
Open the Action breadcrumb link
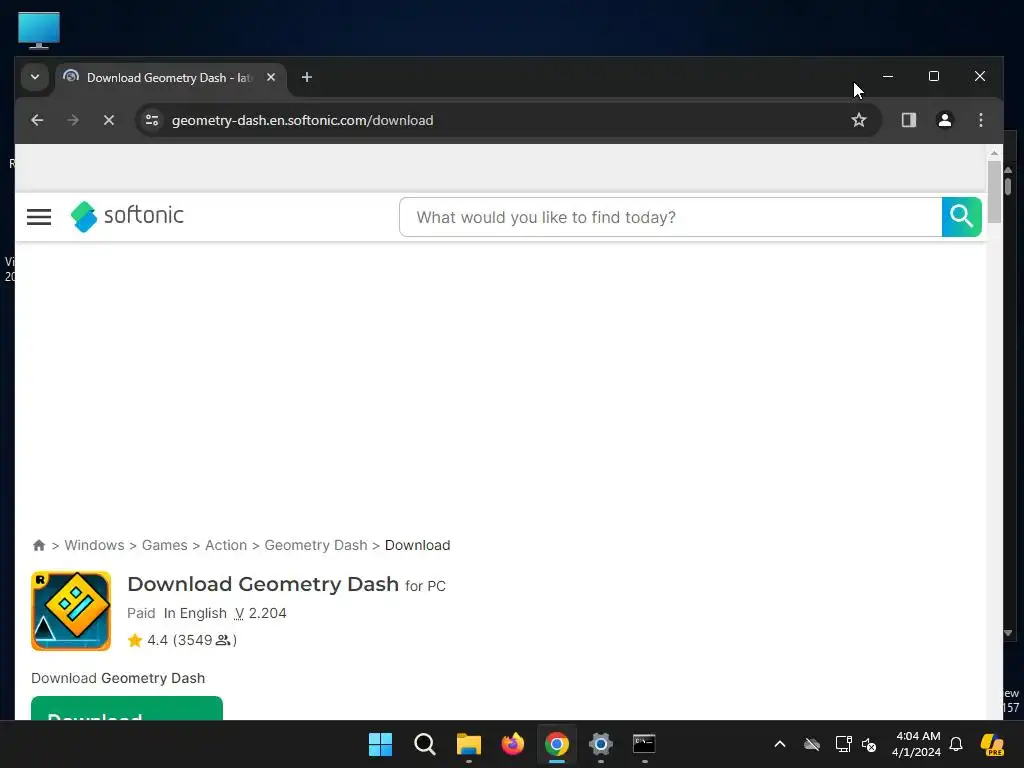click(226, 545)
